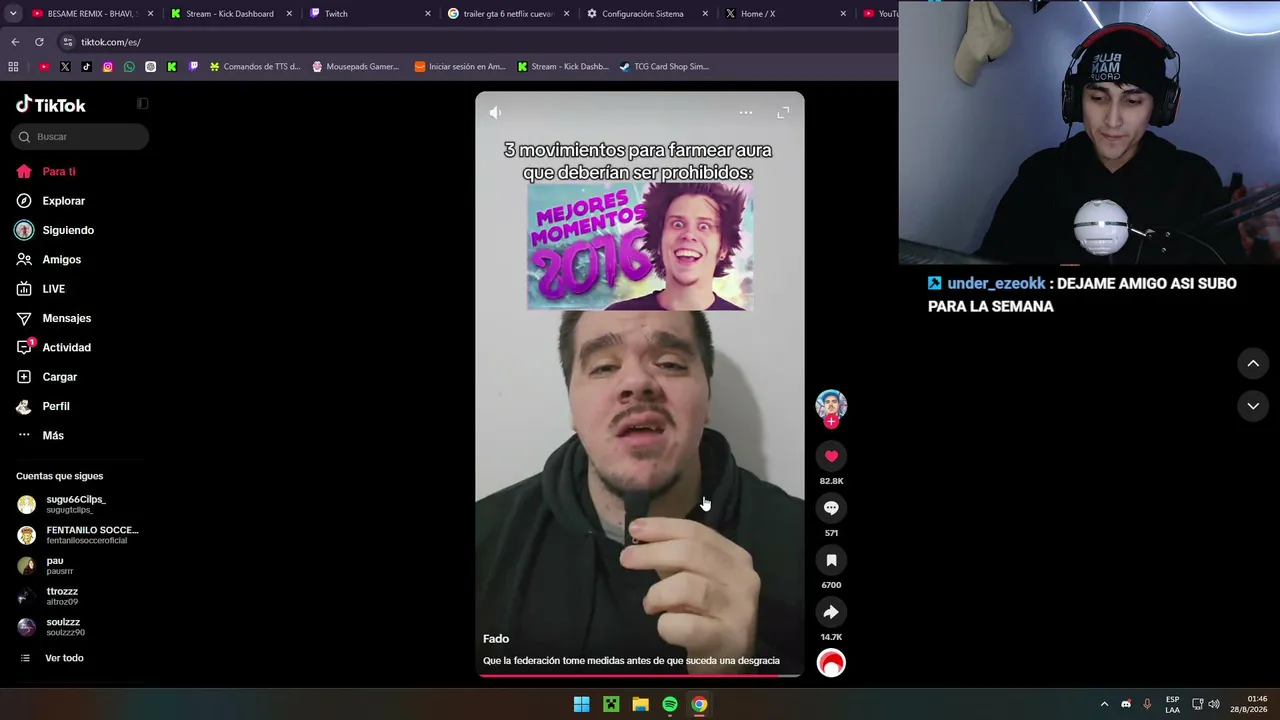Screen dimensions: 1280x720
Task: Click the red video progress bar
Action: point(639,675)
